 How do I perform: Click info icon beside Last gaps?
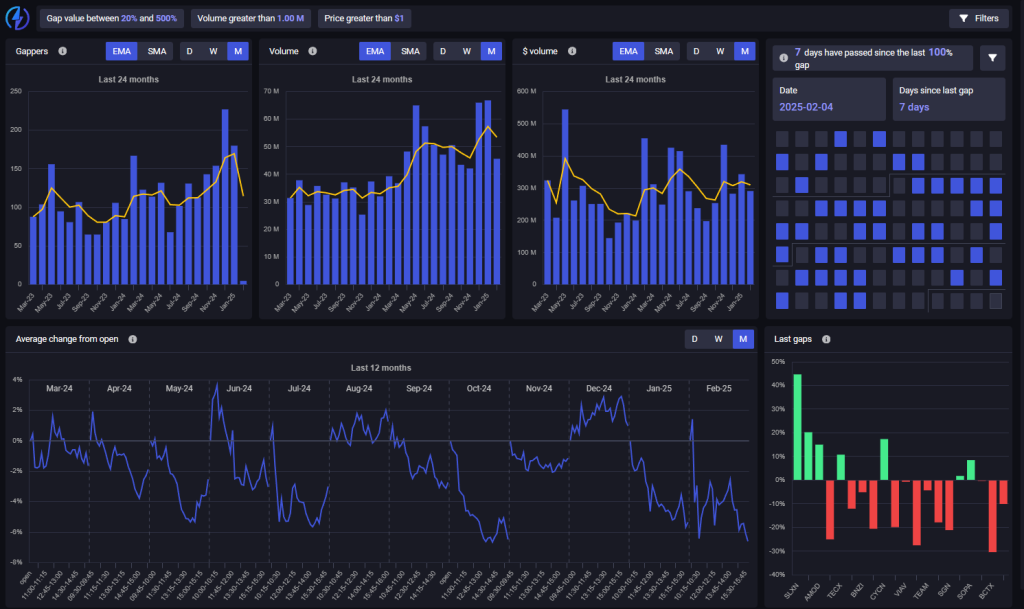(826, 339)
